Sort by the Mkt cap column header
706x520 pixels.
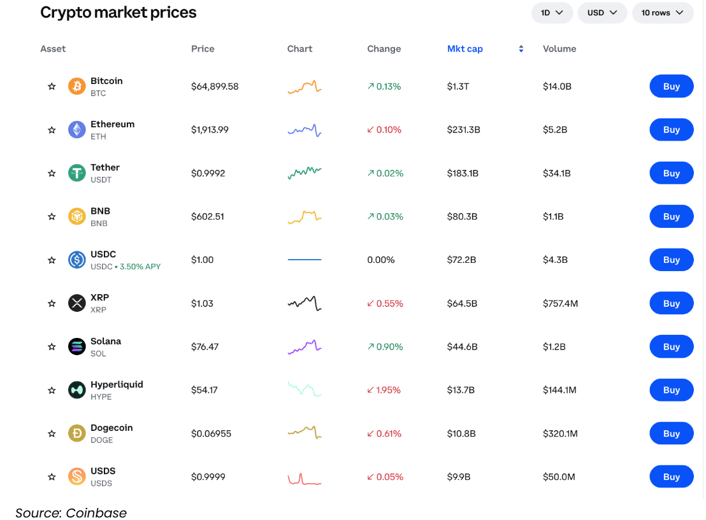tap(465, 49)
